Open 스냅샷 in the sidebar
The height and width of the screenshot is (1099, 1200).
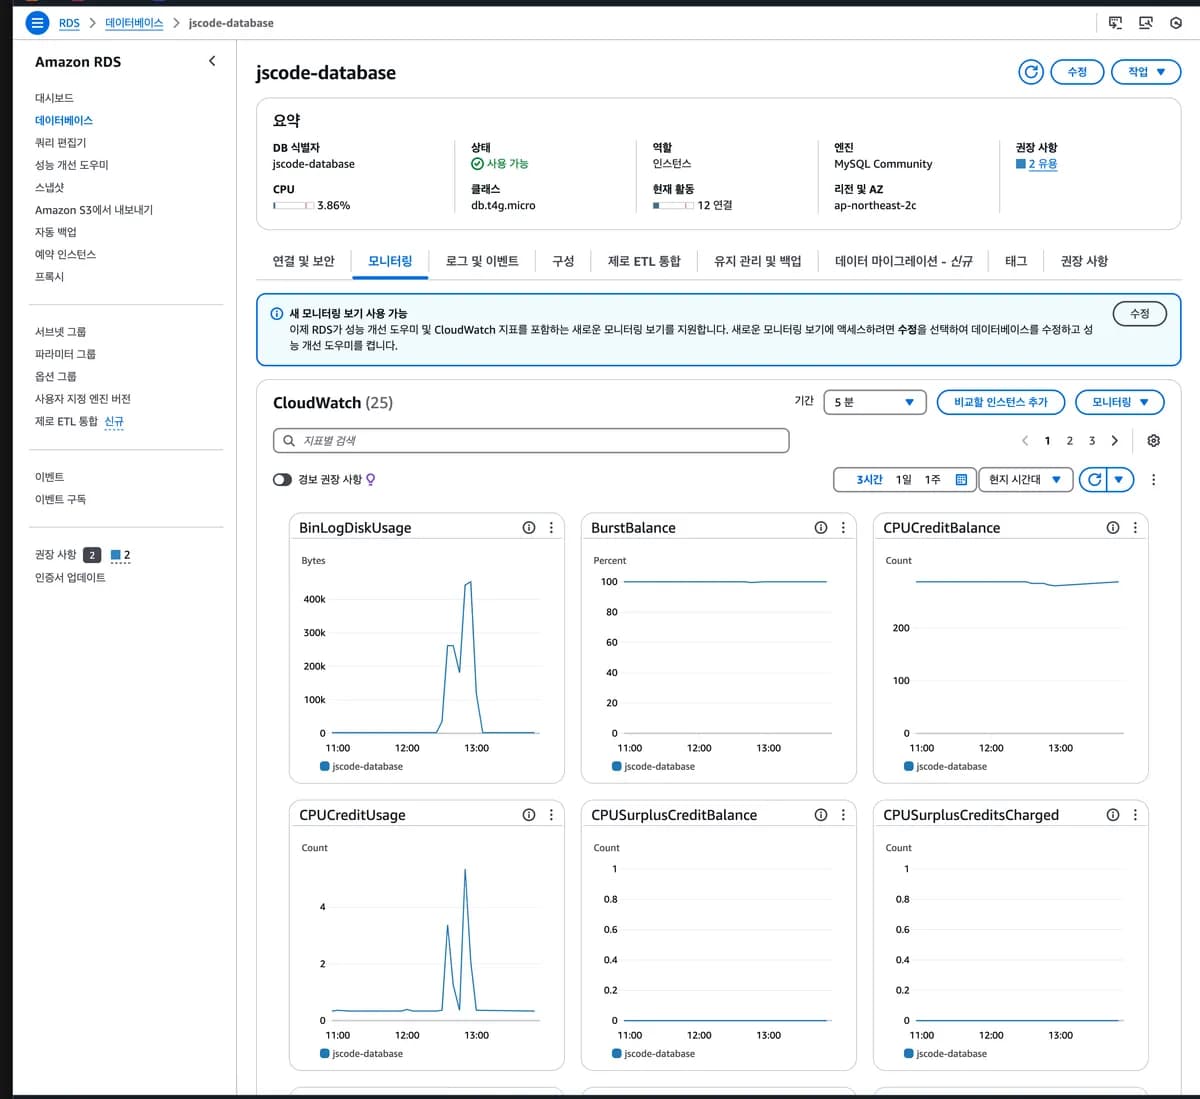click(x=49, y=187)
